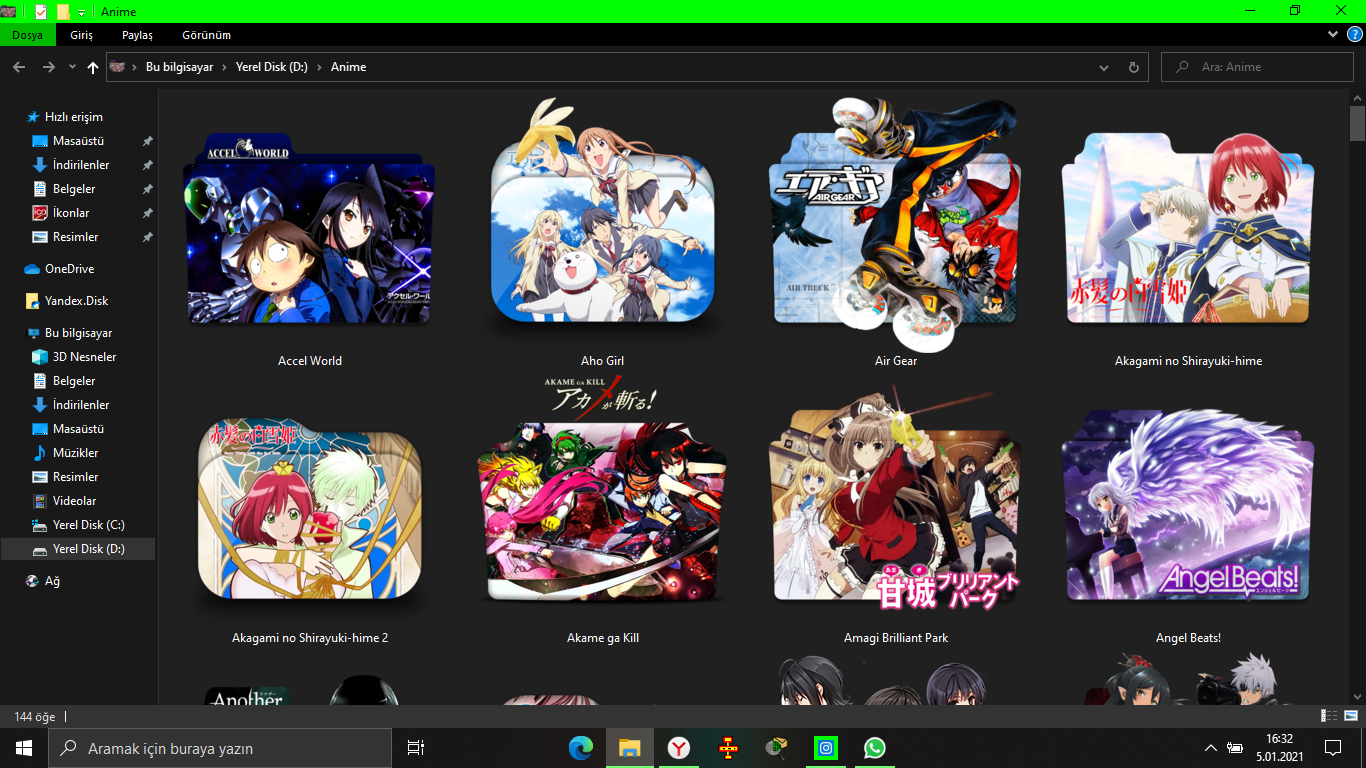The width and height of the screenshot is (1366, 768).
Task: Click the vertical scrollbar thumb
Action: pos(1357,125)
